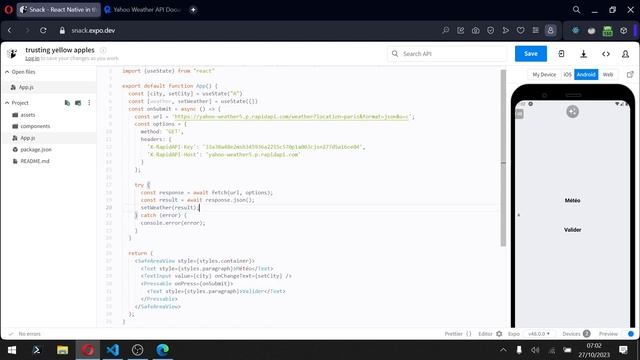The image size is (640, 360).
Task: Click Prettier format code button
Action: (458, 333)
